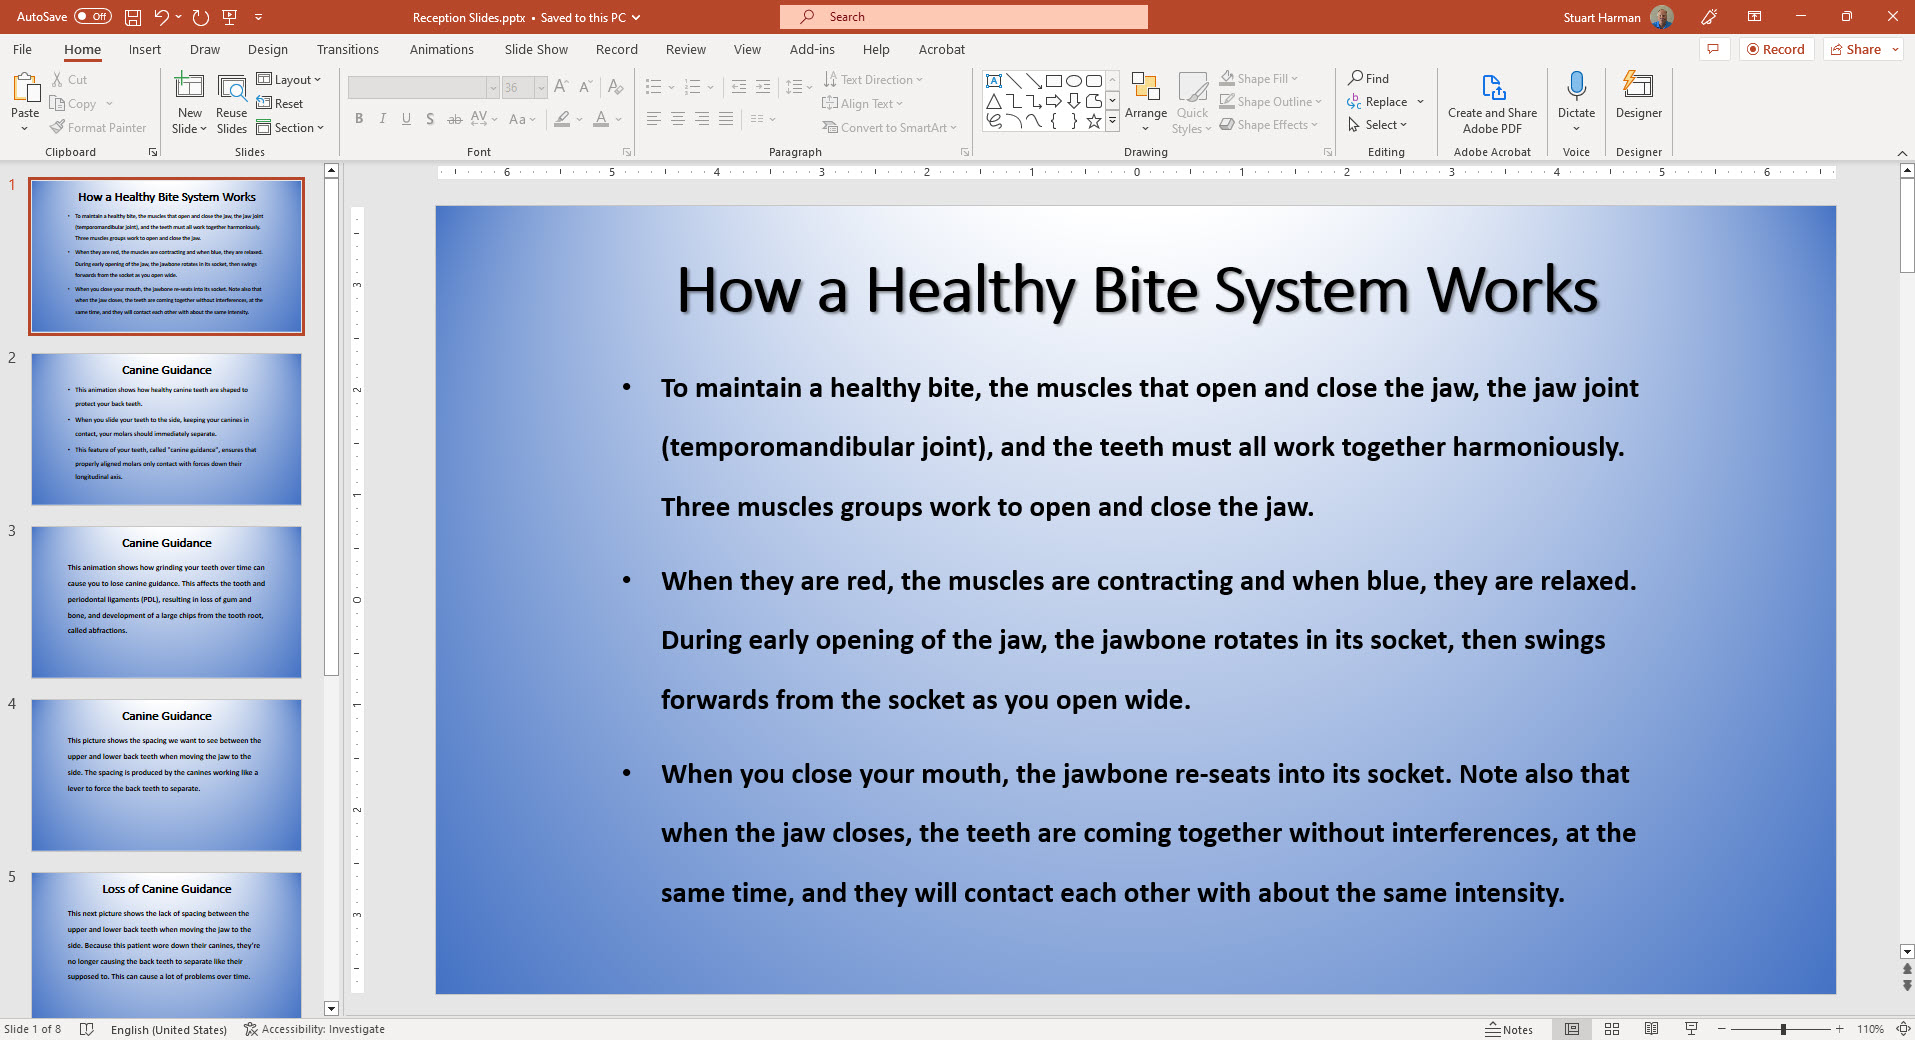Click the Dictate microphone icon
This screenshot has width=1915, height=1040.
pyautogui.click(x=1576, y=88)
